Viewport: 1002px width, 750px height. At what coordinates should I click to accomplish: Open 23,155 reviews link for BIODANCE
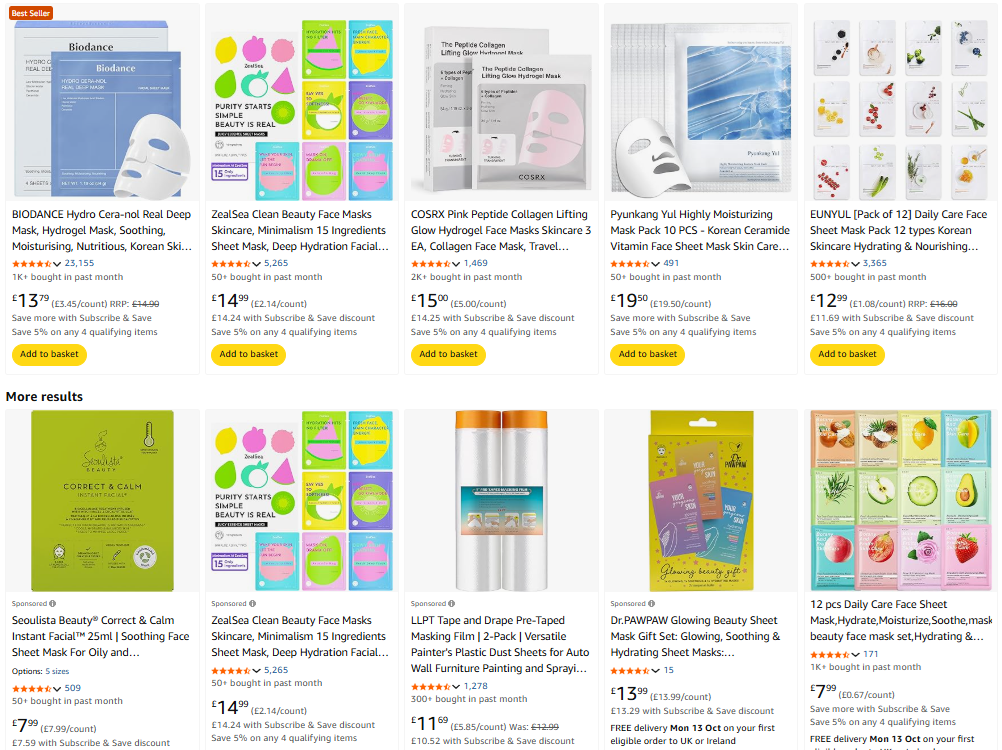79,263
